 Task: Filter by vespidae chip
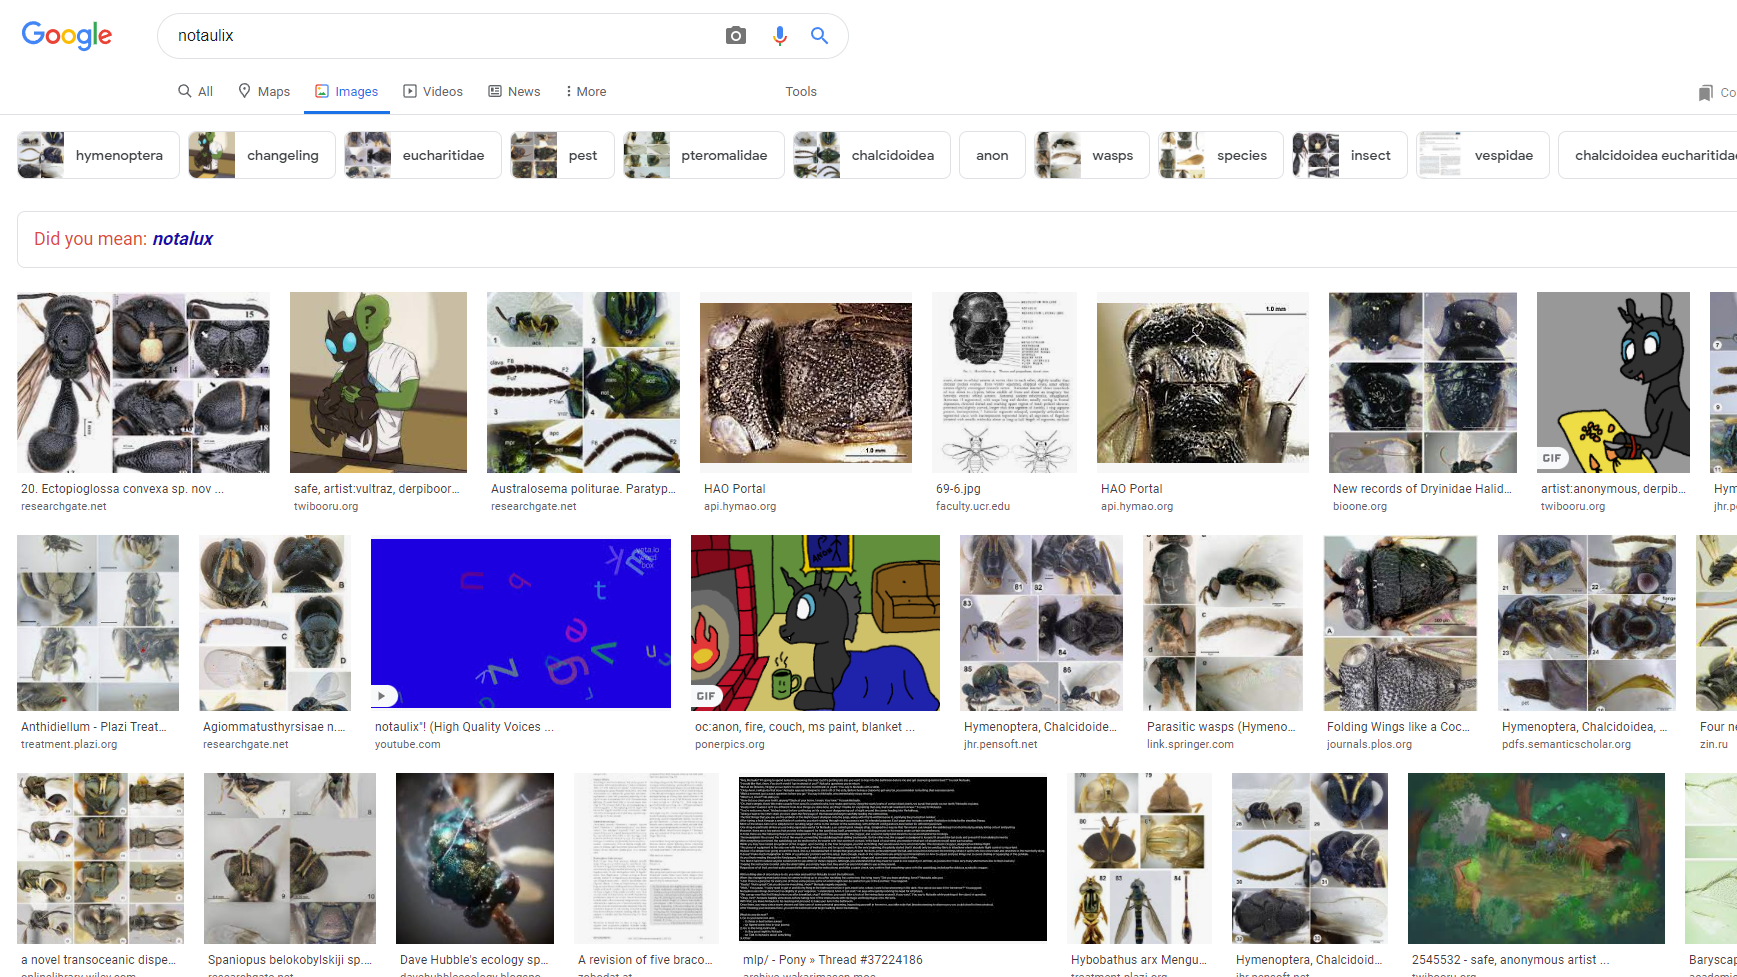click(1483, 155)
